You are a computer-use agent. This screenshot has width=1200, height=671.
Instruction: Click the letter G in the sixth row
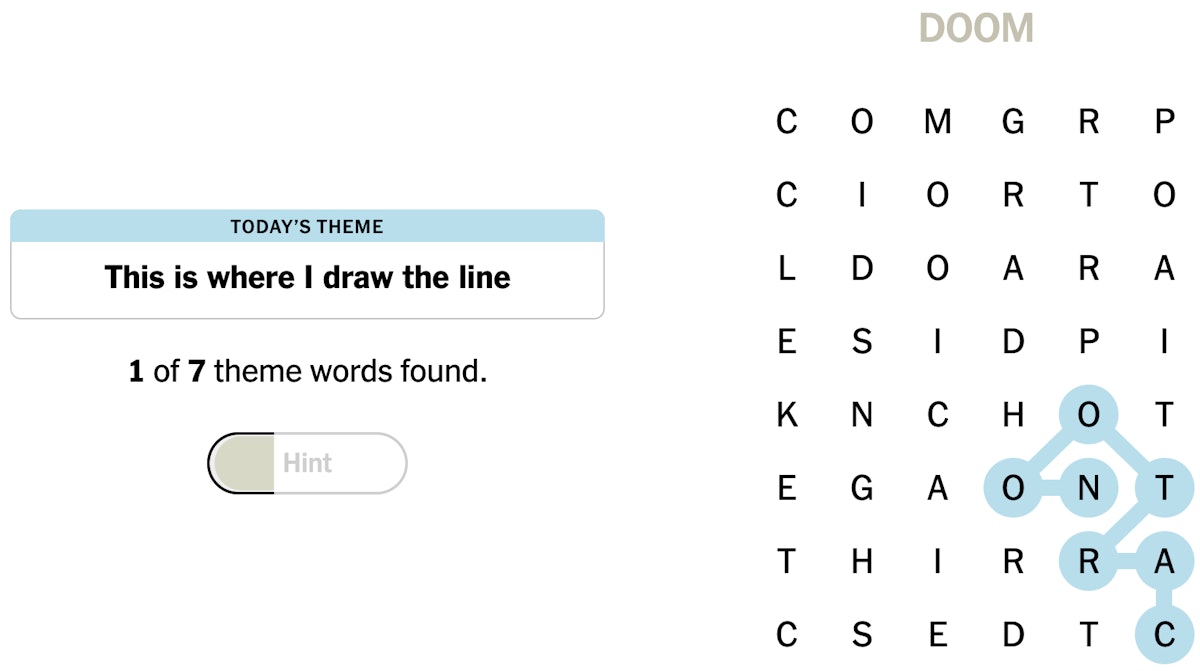(x=861, y=488)
